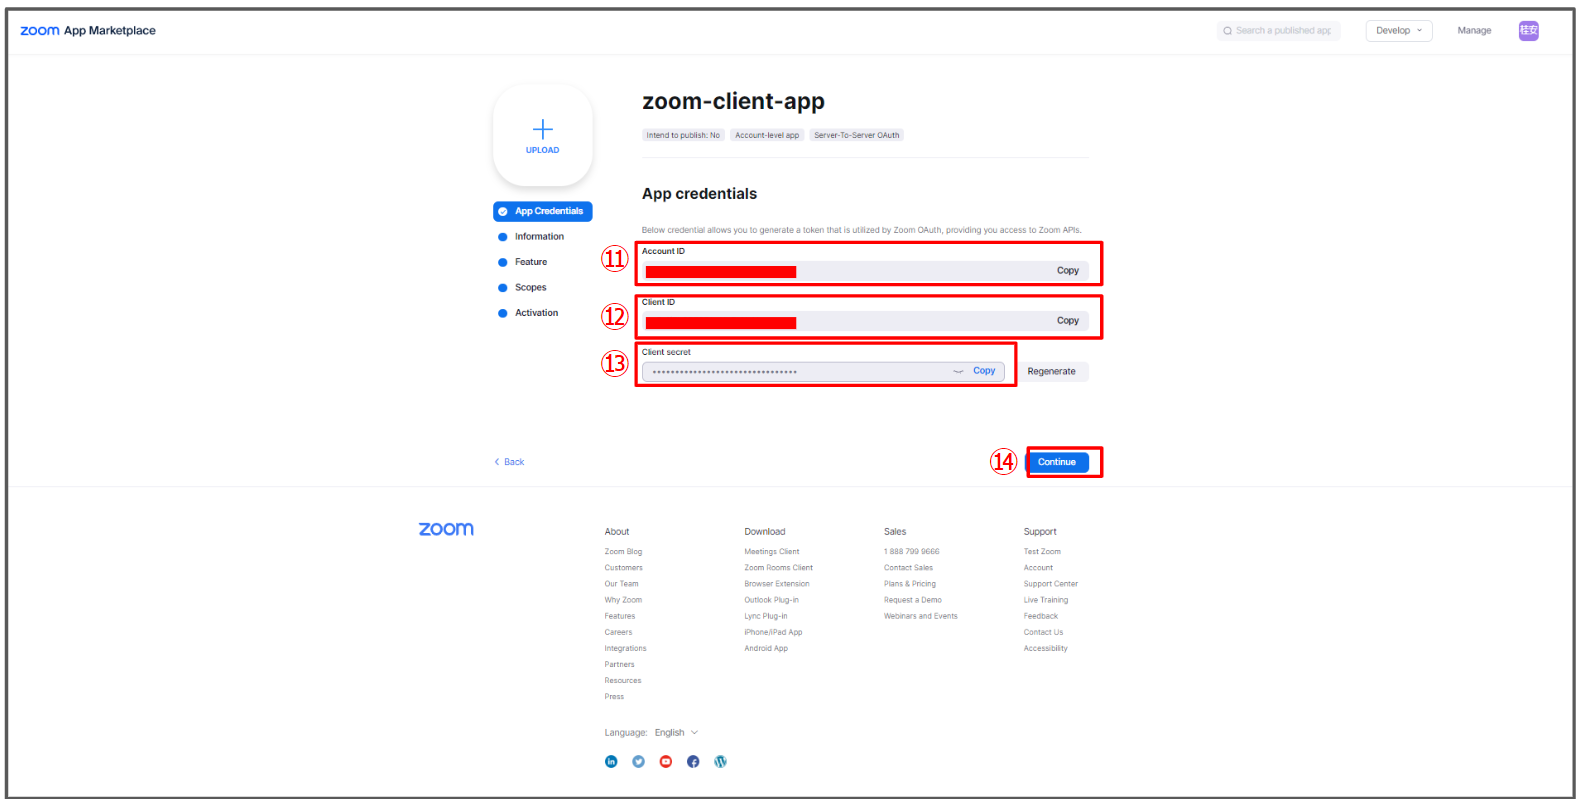The width and height of the screenshot is (1577, 802).
Task: Open the Account link under Support
Action: (1038, 568)
